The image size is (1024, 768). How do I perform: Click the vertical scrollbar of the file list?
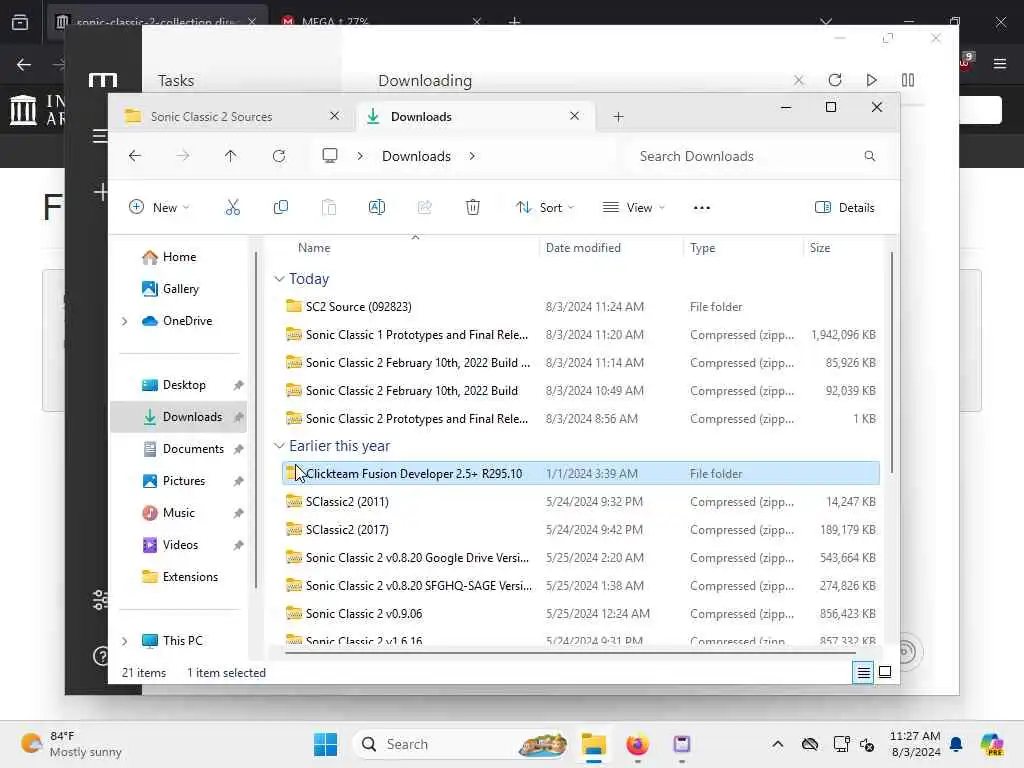[x=891, y=362]
